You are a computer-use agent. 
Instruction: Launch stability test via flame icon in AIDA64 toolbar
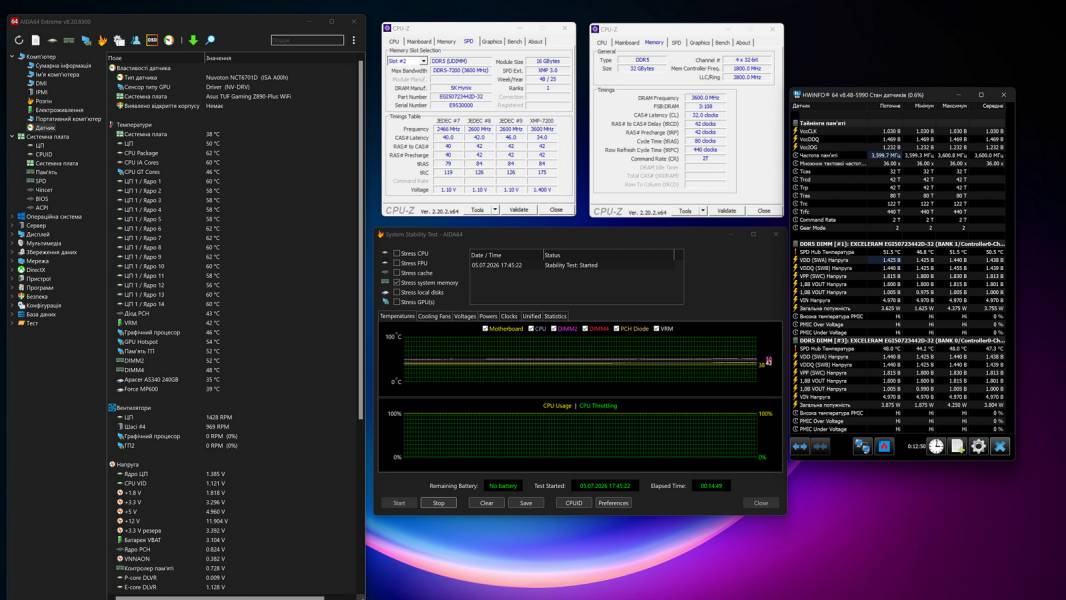[x=102, y=41]
